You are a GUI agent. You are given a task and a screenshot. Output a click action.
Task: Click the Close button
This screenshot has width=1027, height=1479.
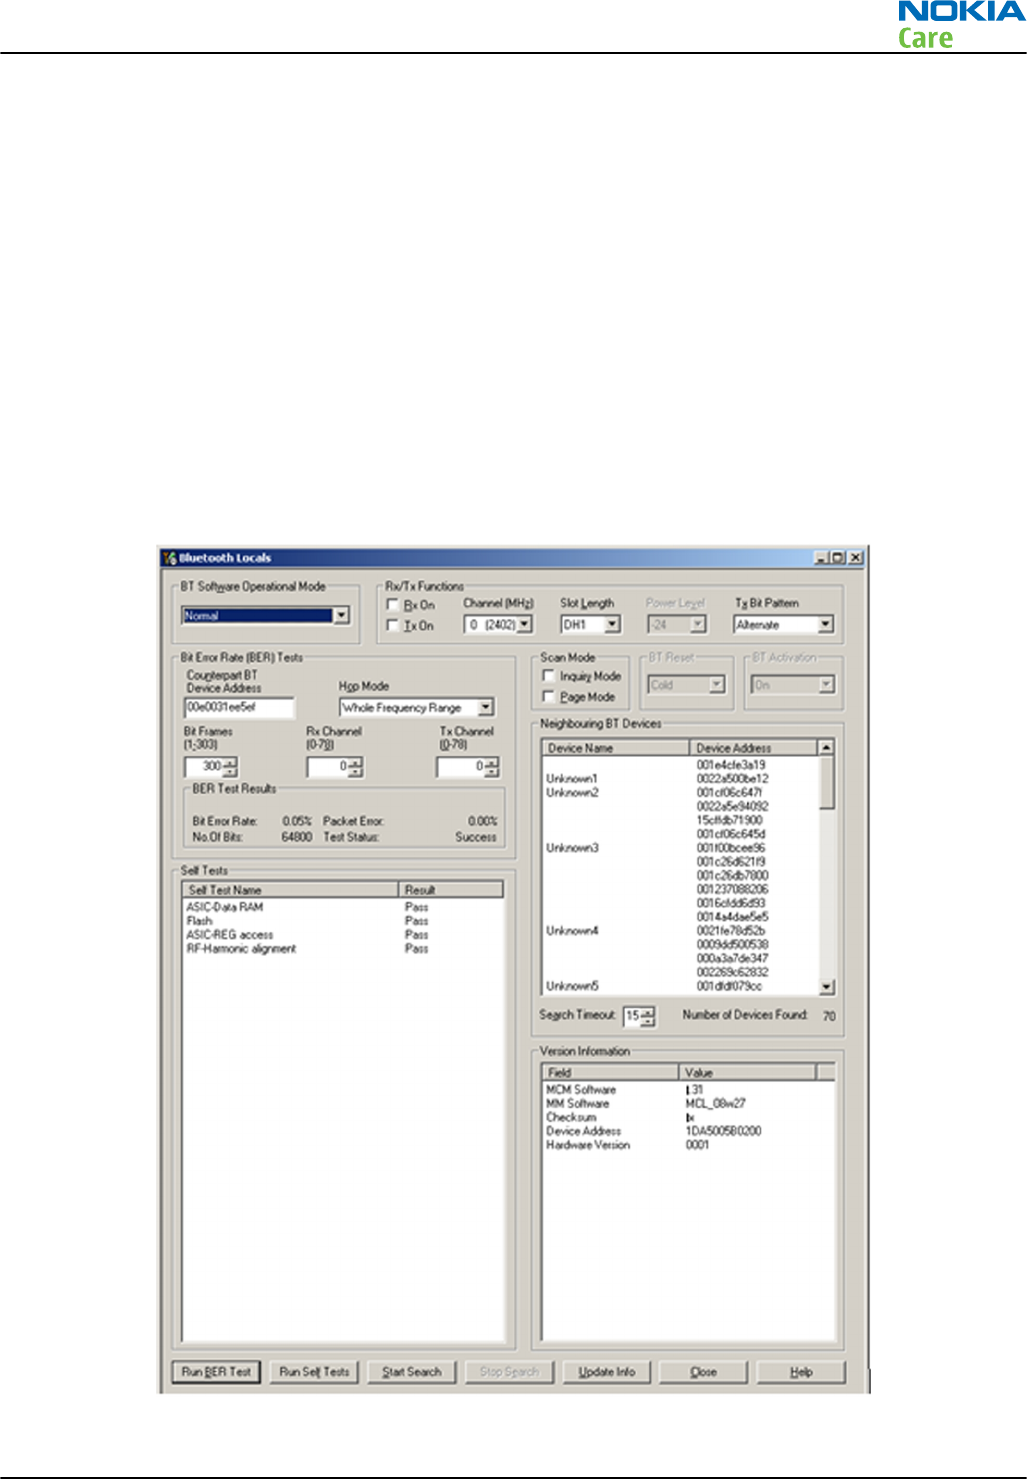(x=703, y=1372)
